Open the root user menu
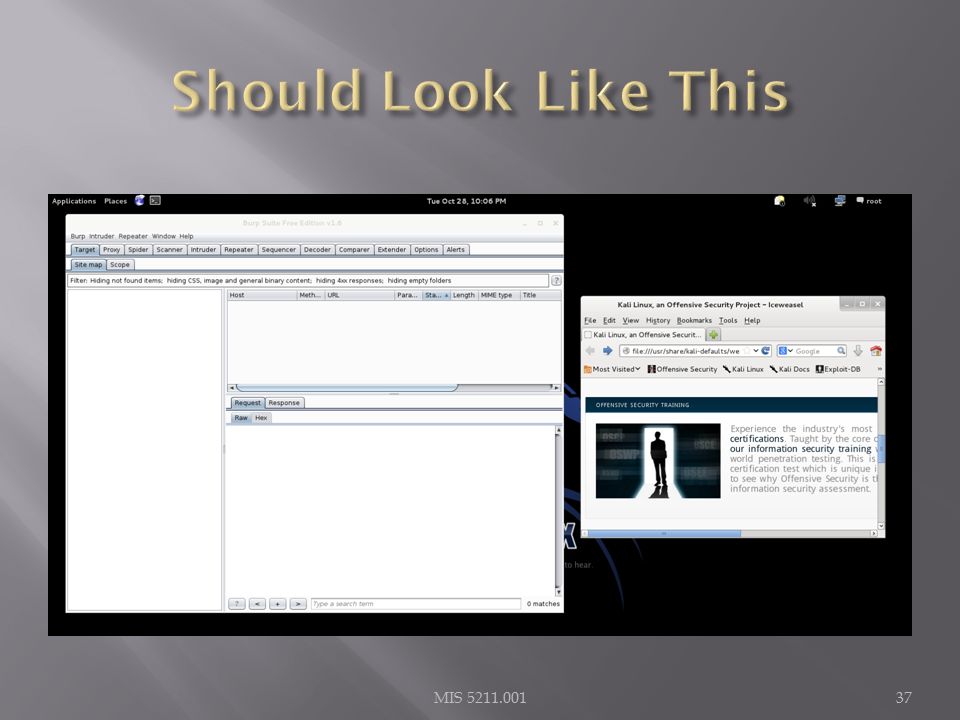 pos(869,201)
